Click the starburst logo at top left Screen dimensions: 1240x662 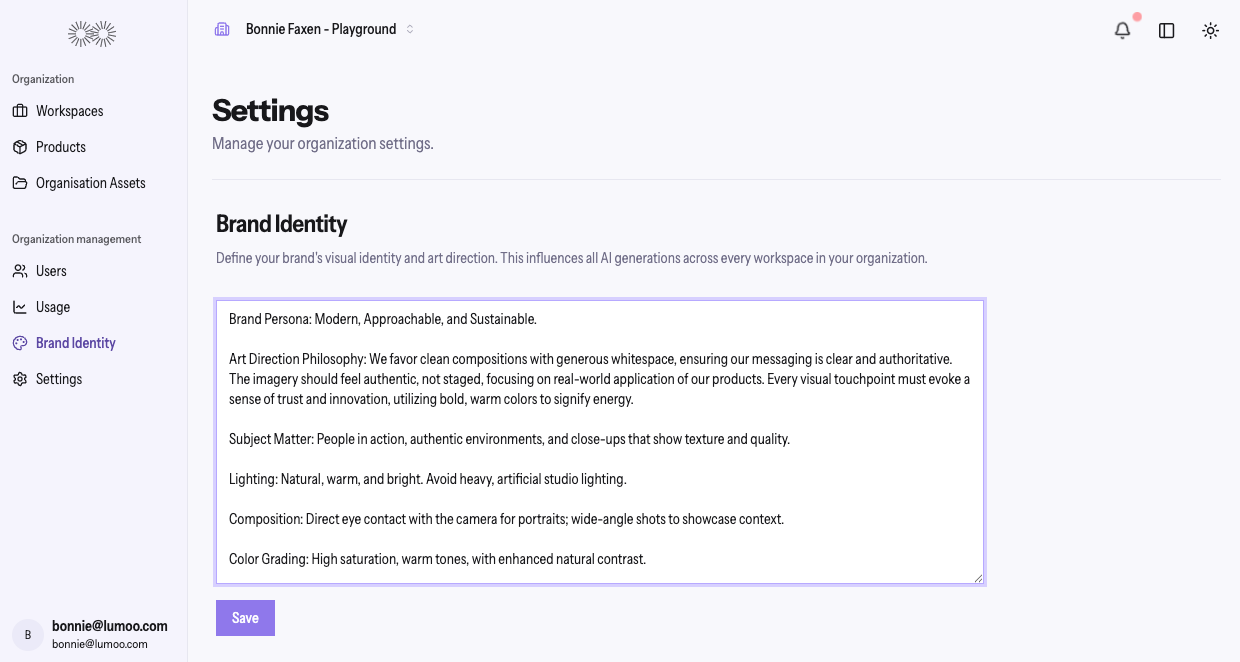[92, 35]
